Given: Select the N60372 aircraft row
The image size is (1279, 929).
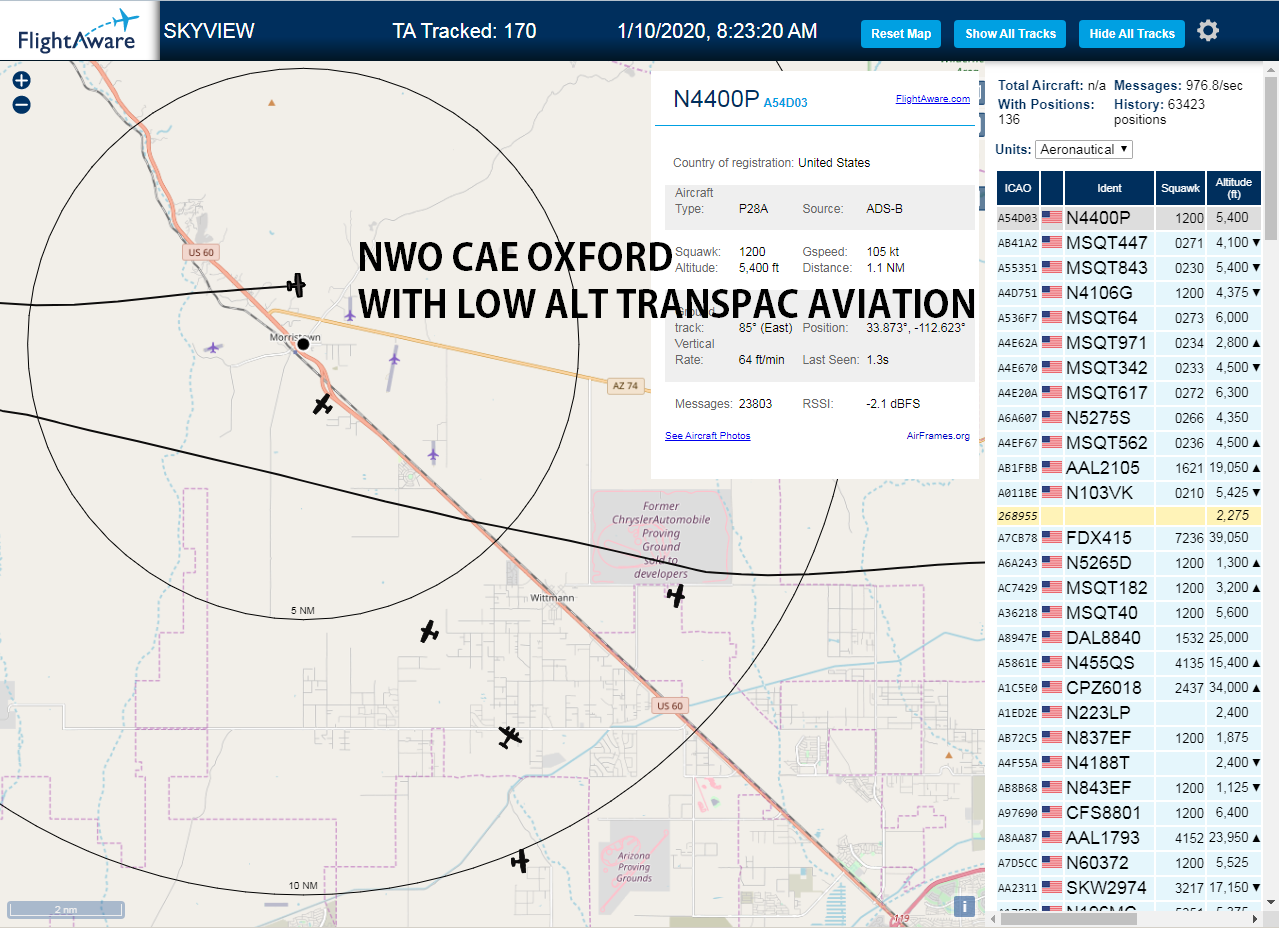Looking at the screenshot, I should [x=1129, y=862].
